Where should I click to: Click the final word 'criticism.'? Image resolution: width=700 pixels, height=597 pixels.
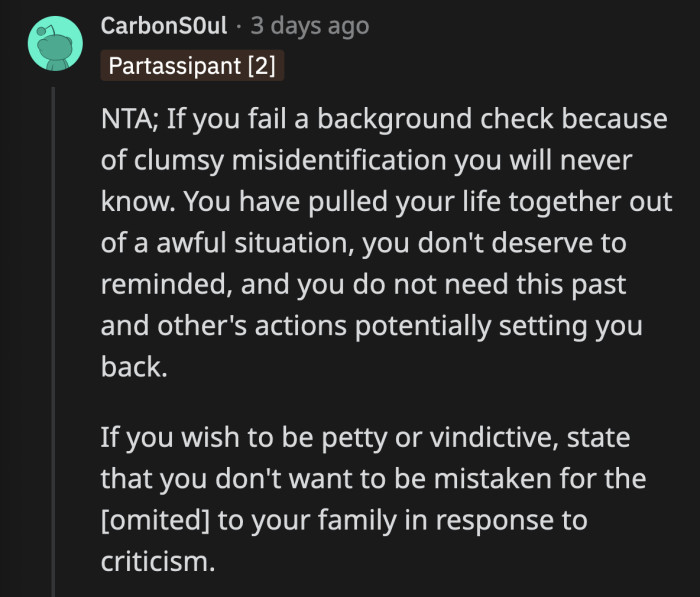(x=157, y=562)
